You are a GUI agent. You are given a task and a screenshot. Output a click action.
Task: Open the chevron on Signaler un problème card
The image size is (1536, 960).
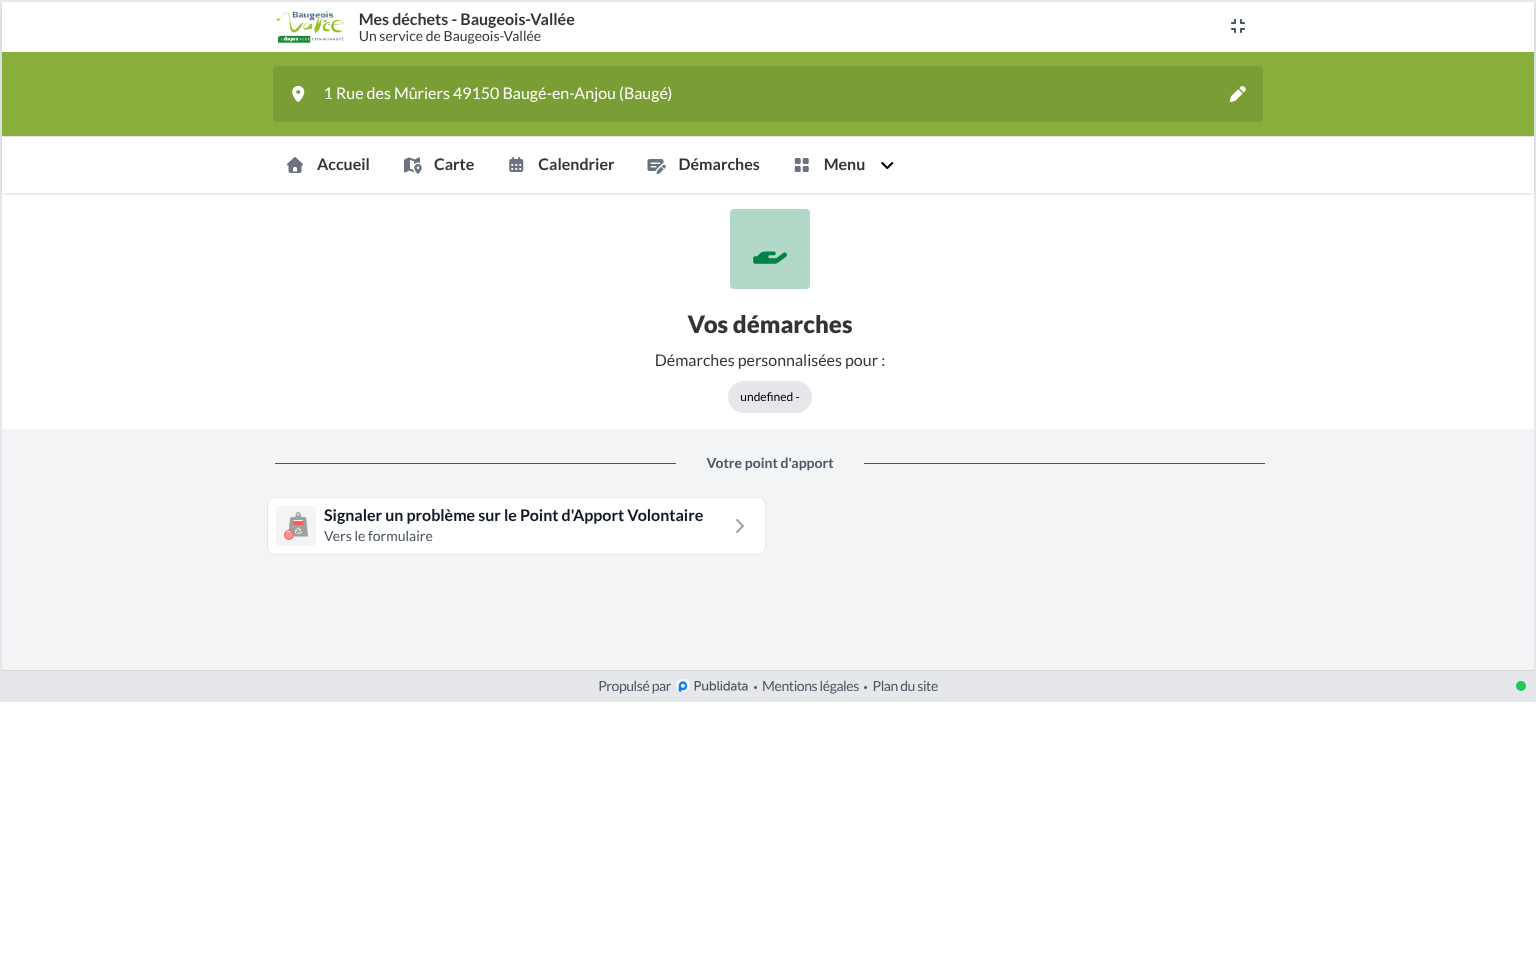(740, 526)
